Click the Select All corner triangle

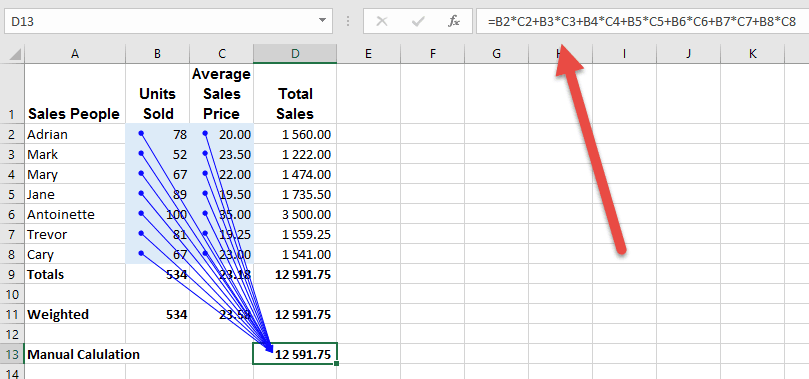pyautogui.click(x=15, y=54)
